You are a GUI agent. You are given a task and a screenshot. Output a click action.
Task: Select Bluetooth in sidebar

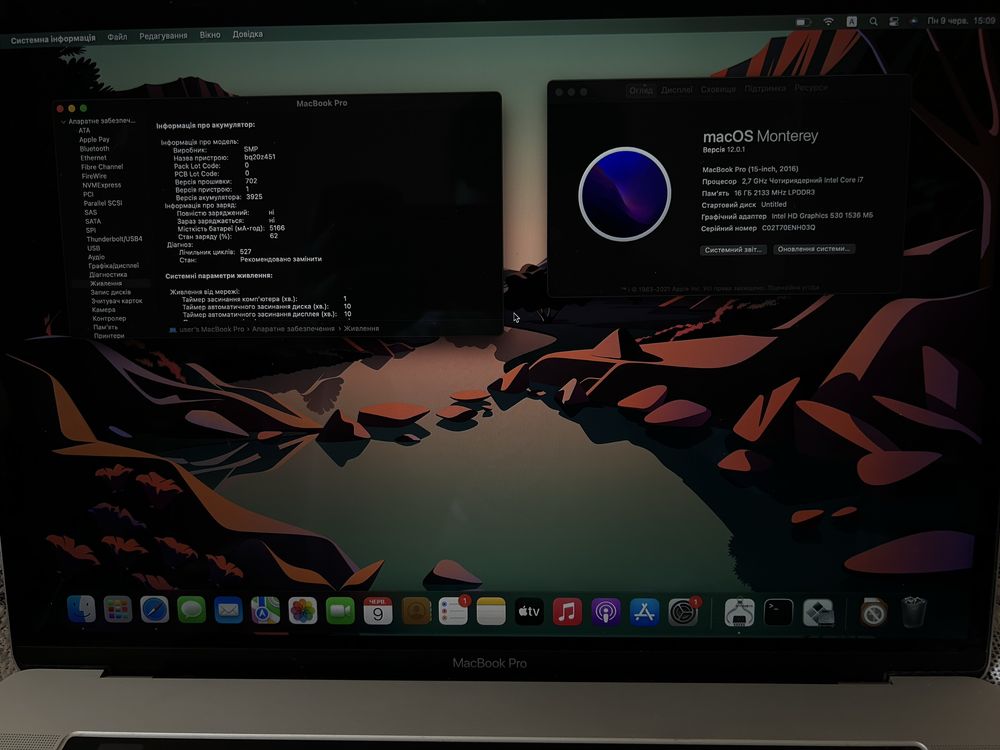[x=94, y=149]
